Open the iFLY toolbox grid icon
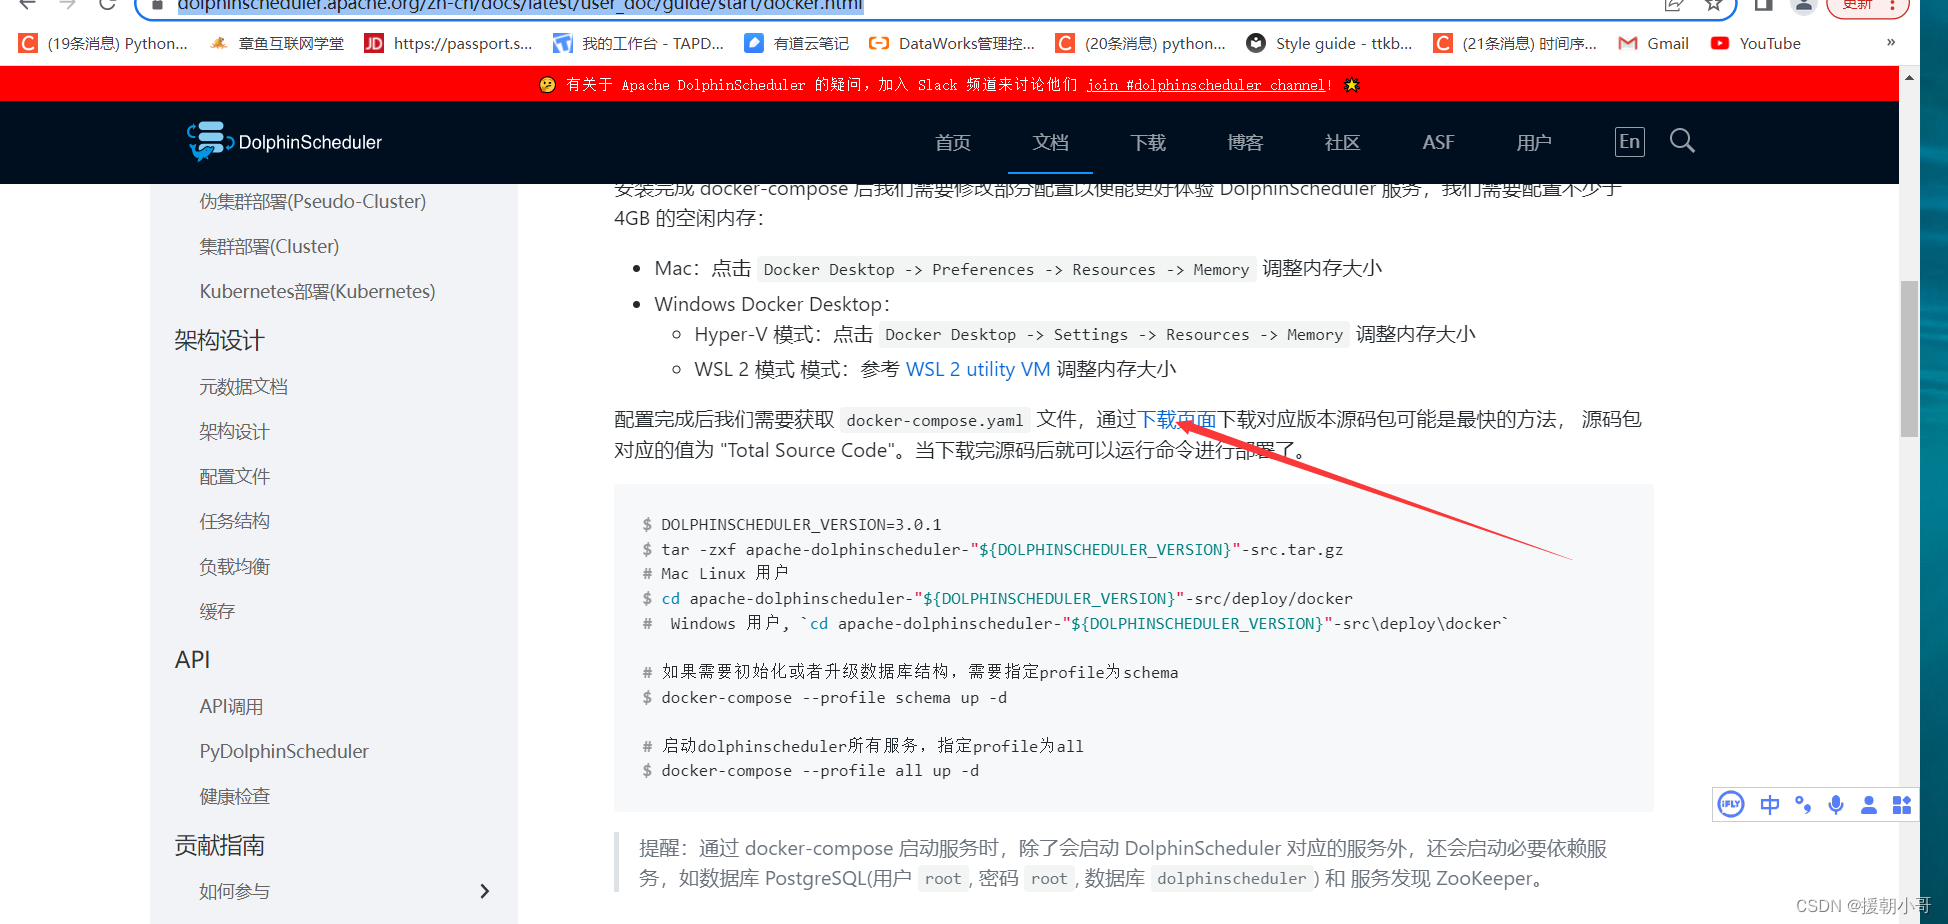1948x924 pixels. point(1901,805)
